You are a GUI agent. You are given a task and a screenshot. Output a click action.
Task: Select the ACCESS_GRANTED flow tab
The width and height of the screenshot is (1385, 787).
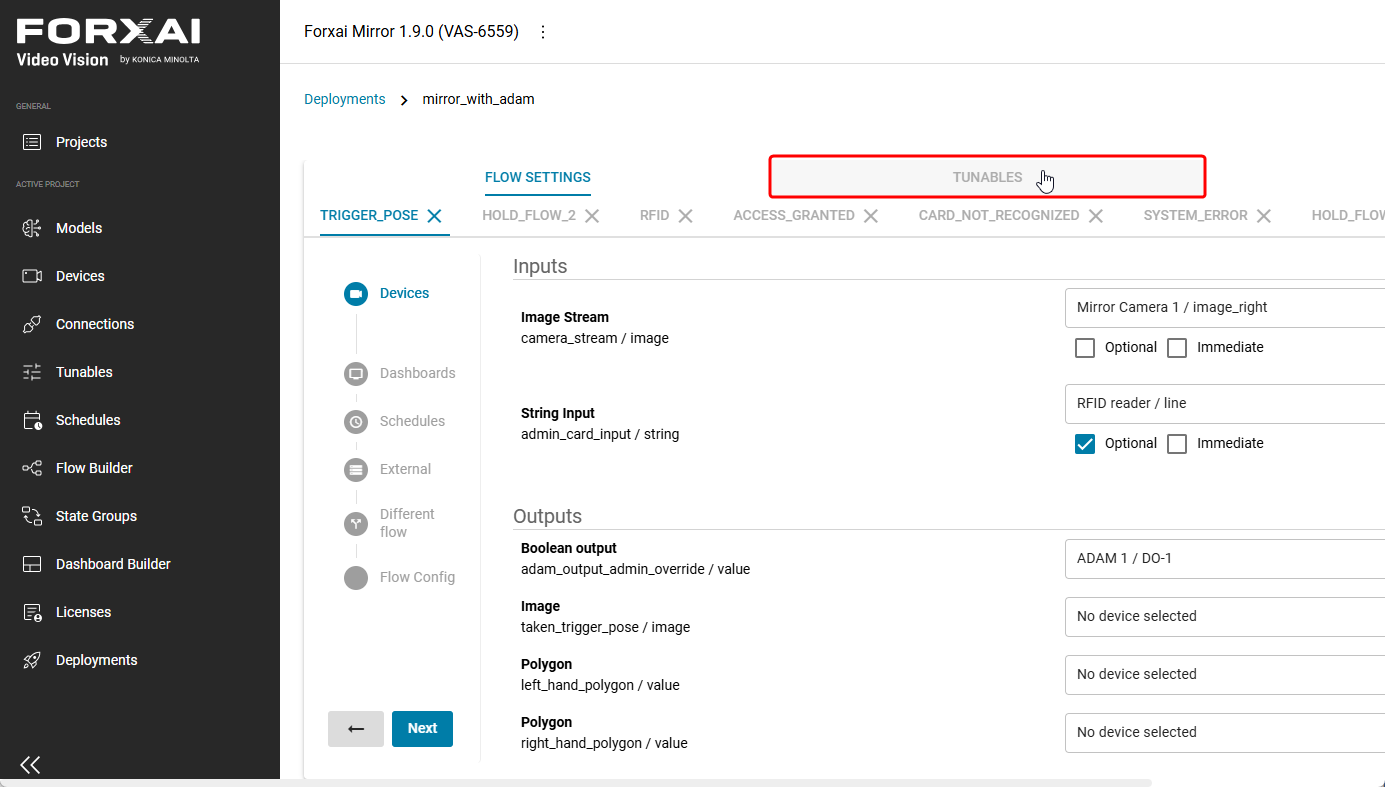794,215
